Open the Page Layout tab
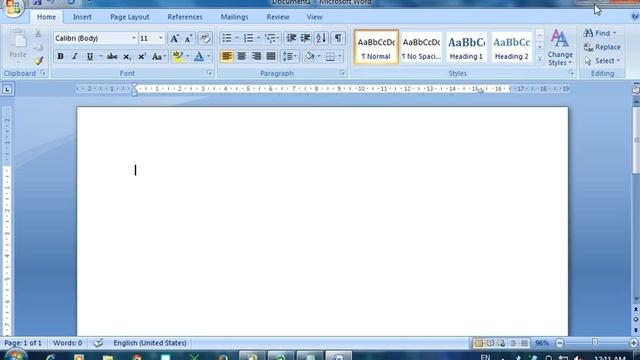This screenshot has width=640, height=360. 130,17
